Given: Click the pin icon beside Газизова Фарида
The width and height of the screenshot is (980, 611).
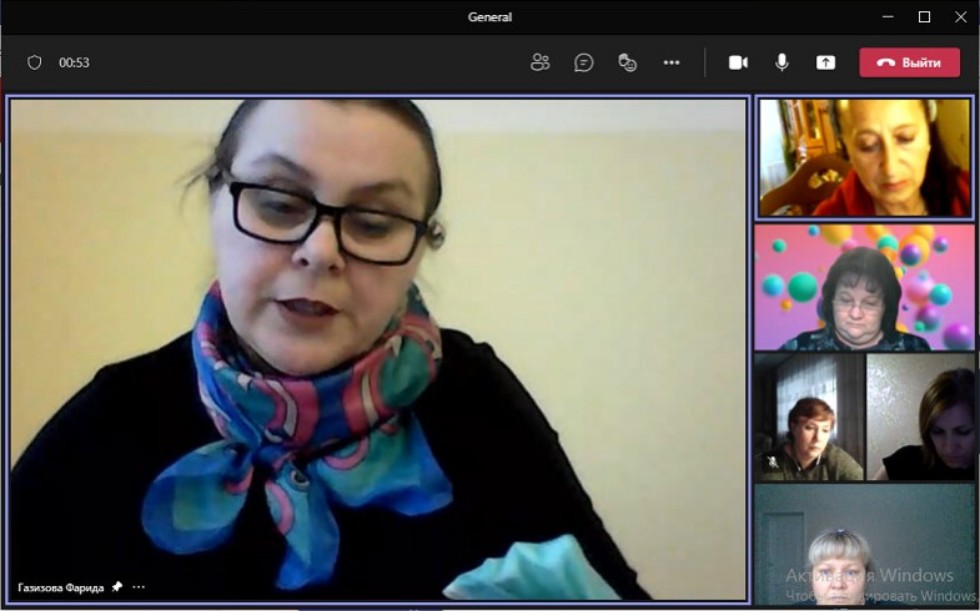Looking at the screenshot, I should pyautogui.click(x=117, y=587).
